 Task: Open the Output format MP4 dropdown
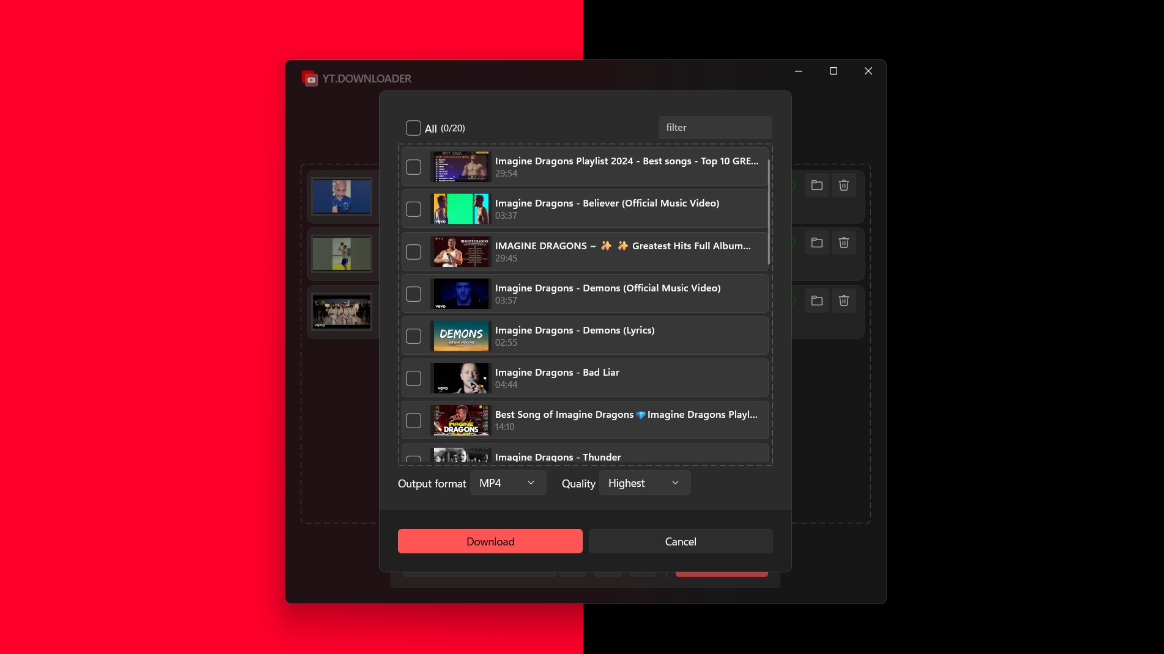coord(508,483)
